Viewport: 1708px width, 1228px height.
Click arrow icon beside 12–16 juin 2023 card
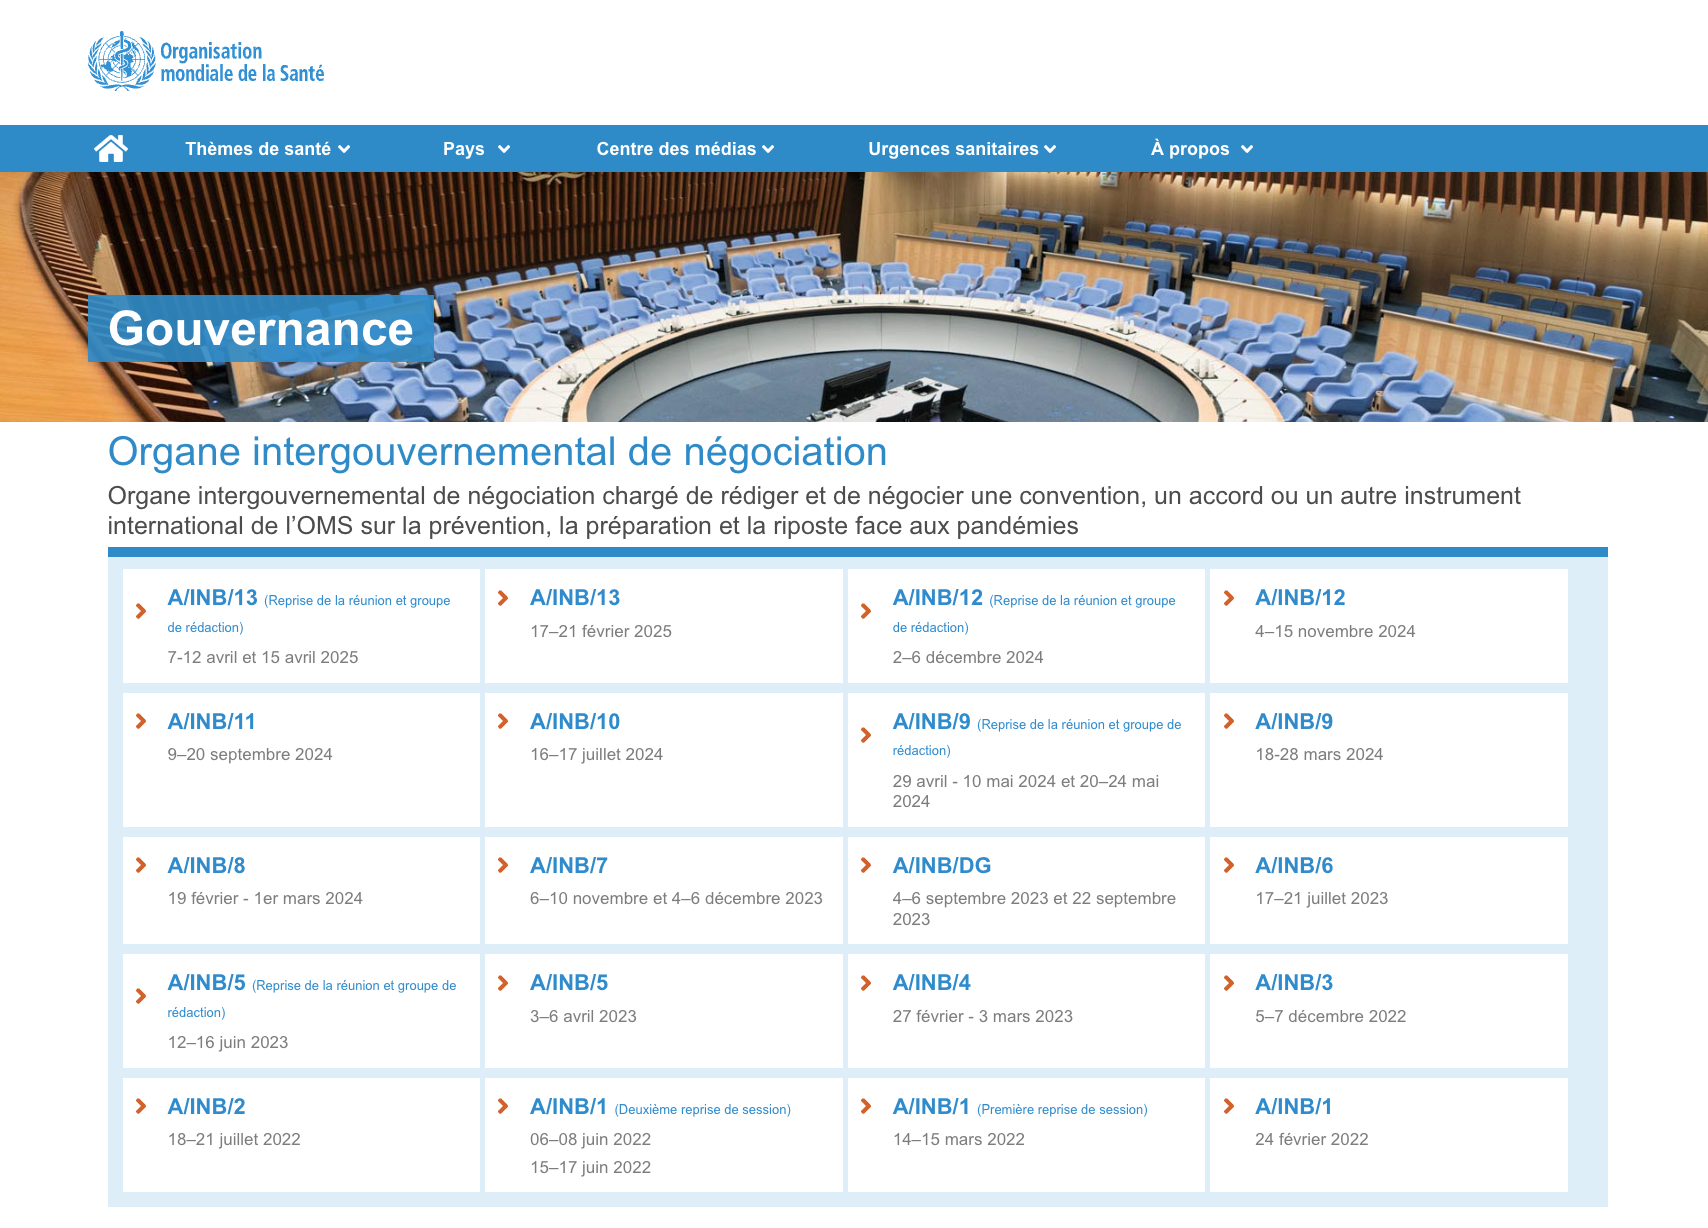pyautogui.click(x=141, y=996)
